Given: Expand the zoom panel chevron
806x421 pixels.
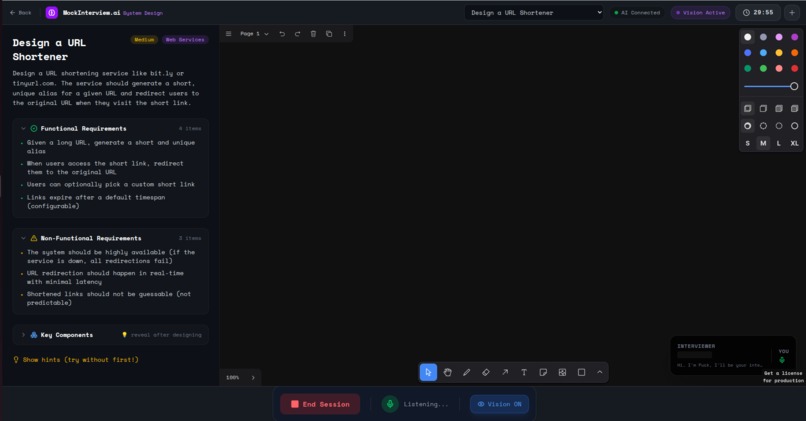Looking at the screenshot, I should pyautogui.click(x=253, y=377).
